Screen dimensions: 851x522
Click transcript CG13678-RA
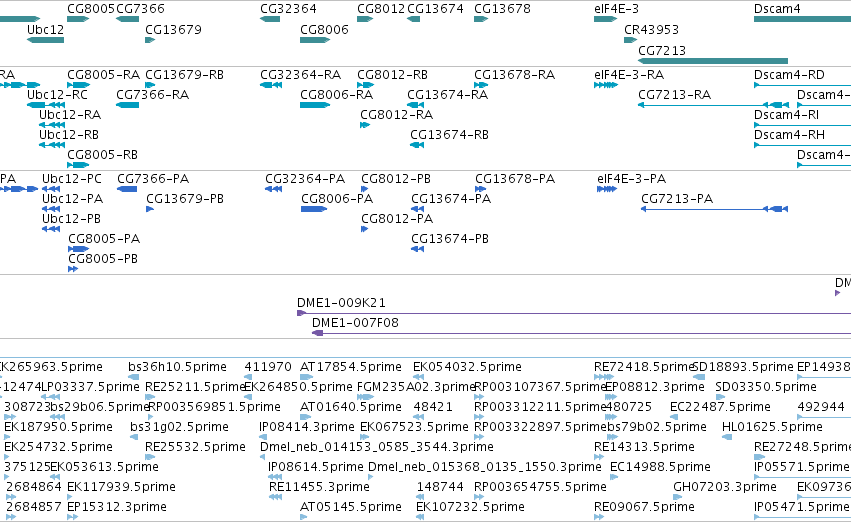point(515,74)
